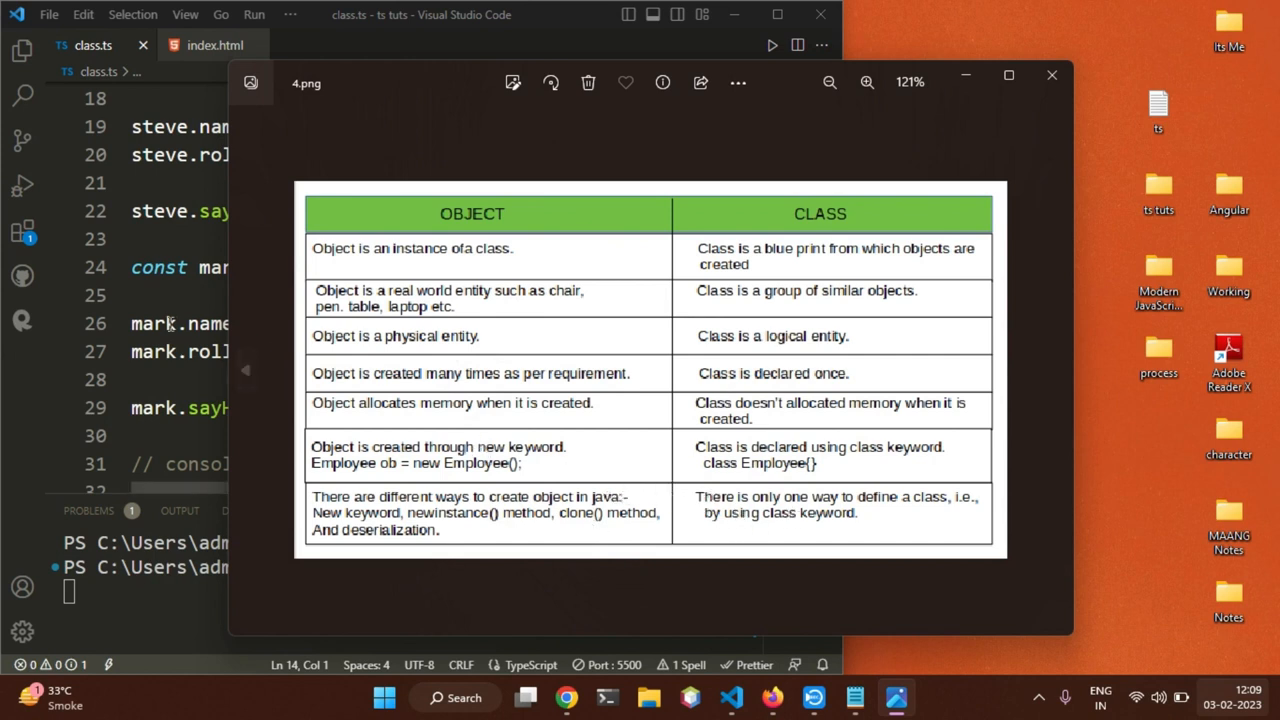The width and height of the screenshot is (1280, 720).
Task: Open the Photos See more ellipsis menu
Action: click(x=738, y=83)
